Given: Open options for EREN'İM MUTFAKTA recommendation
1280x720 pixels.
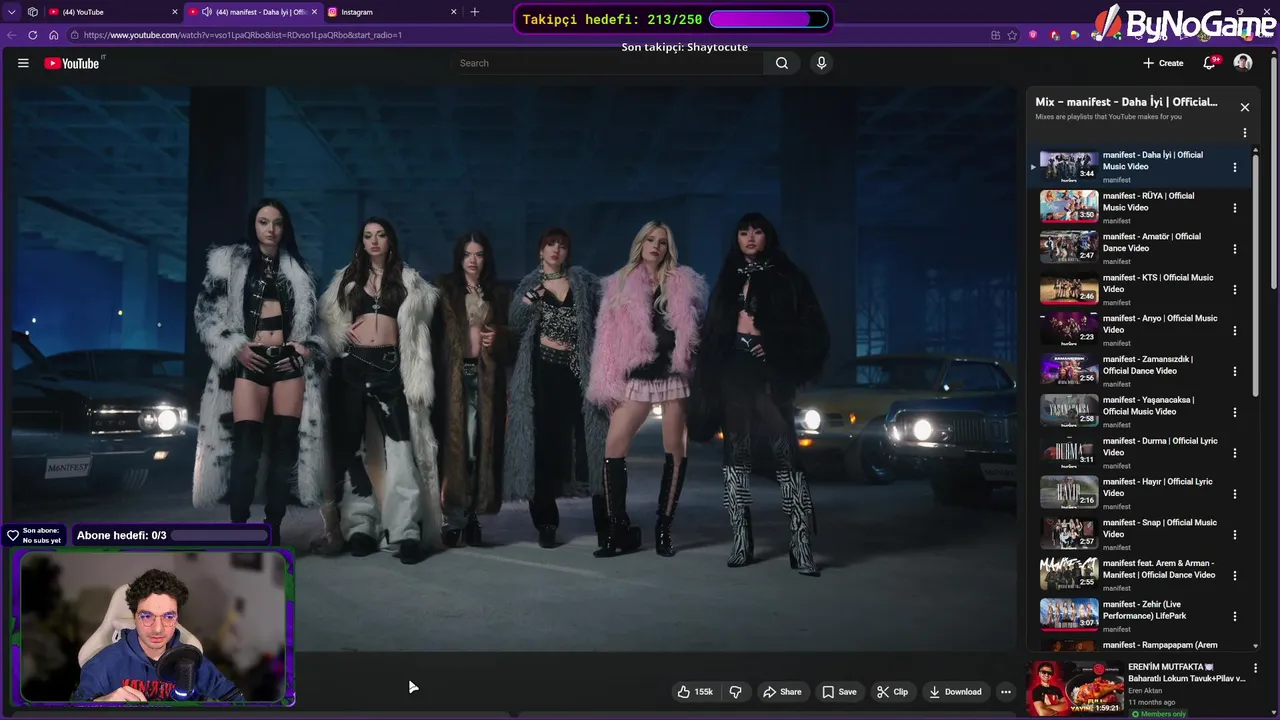Looking at the screenshot, I should point(1256,668).
